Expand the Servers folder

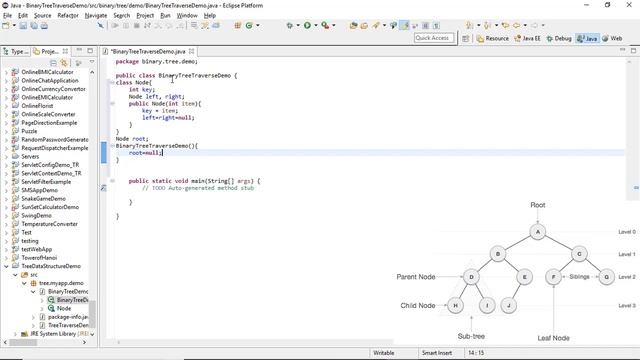pyautogui.click(x=6, y=156)
